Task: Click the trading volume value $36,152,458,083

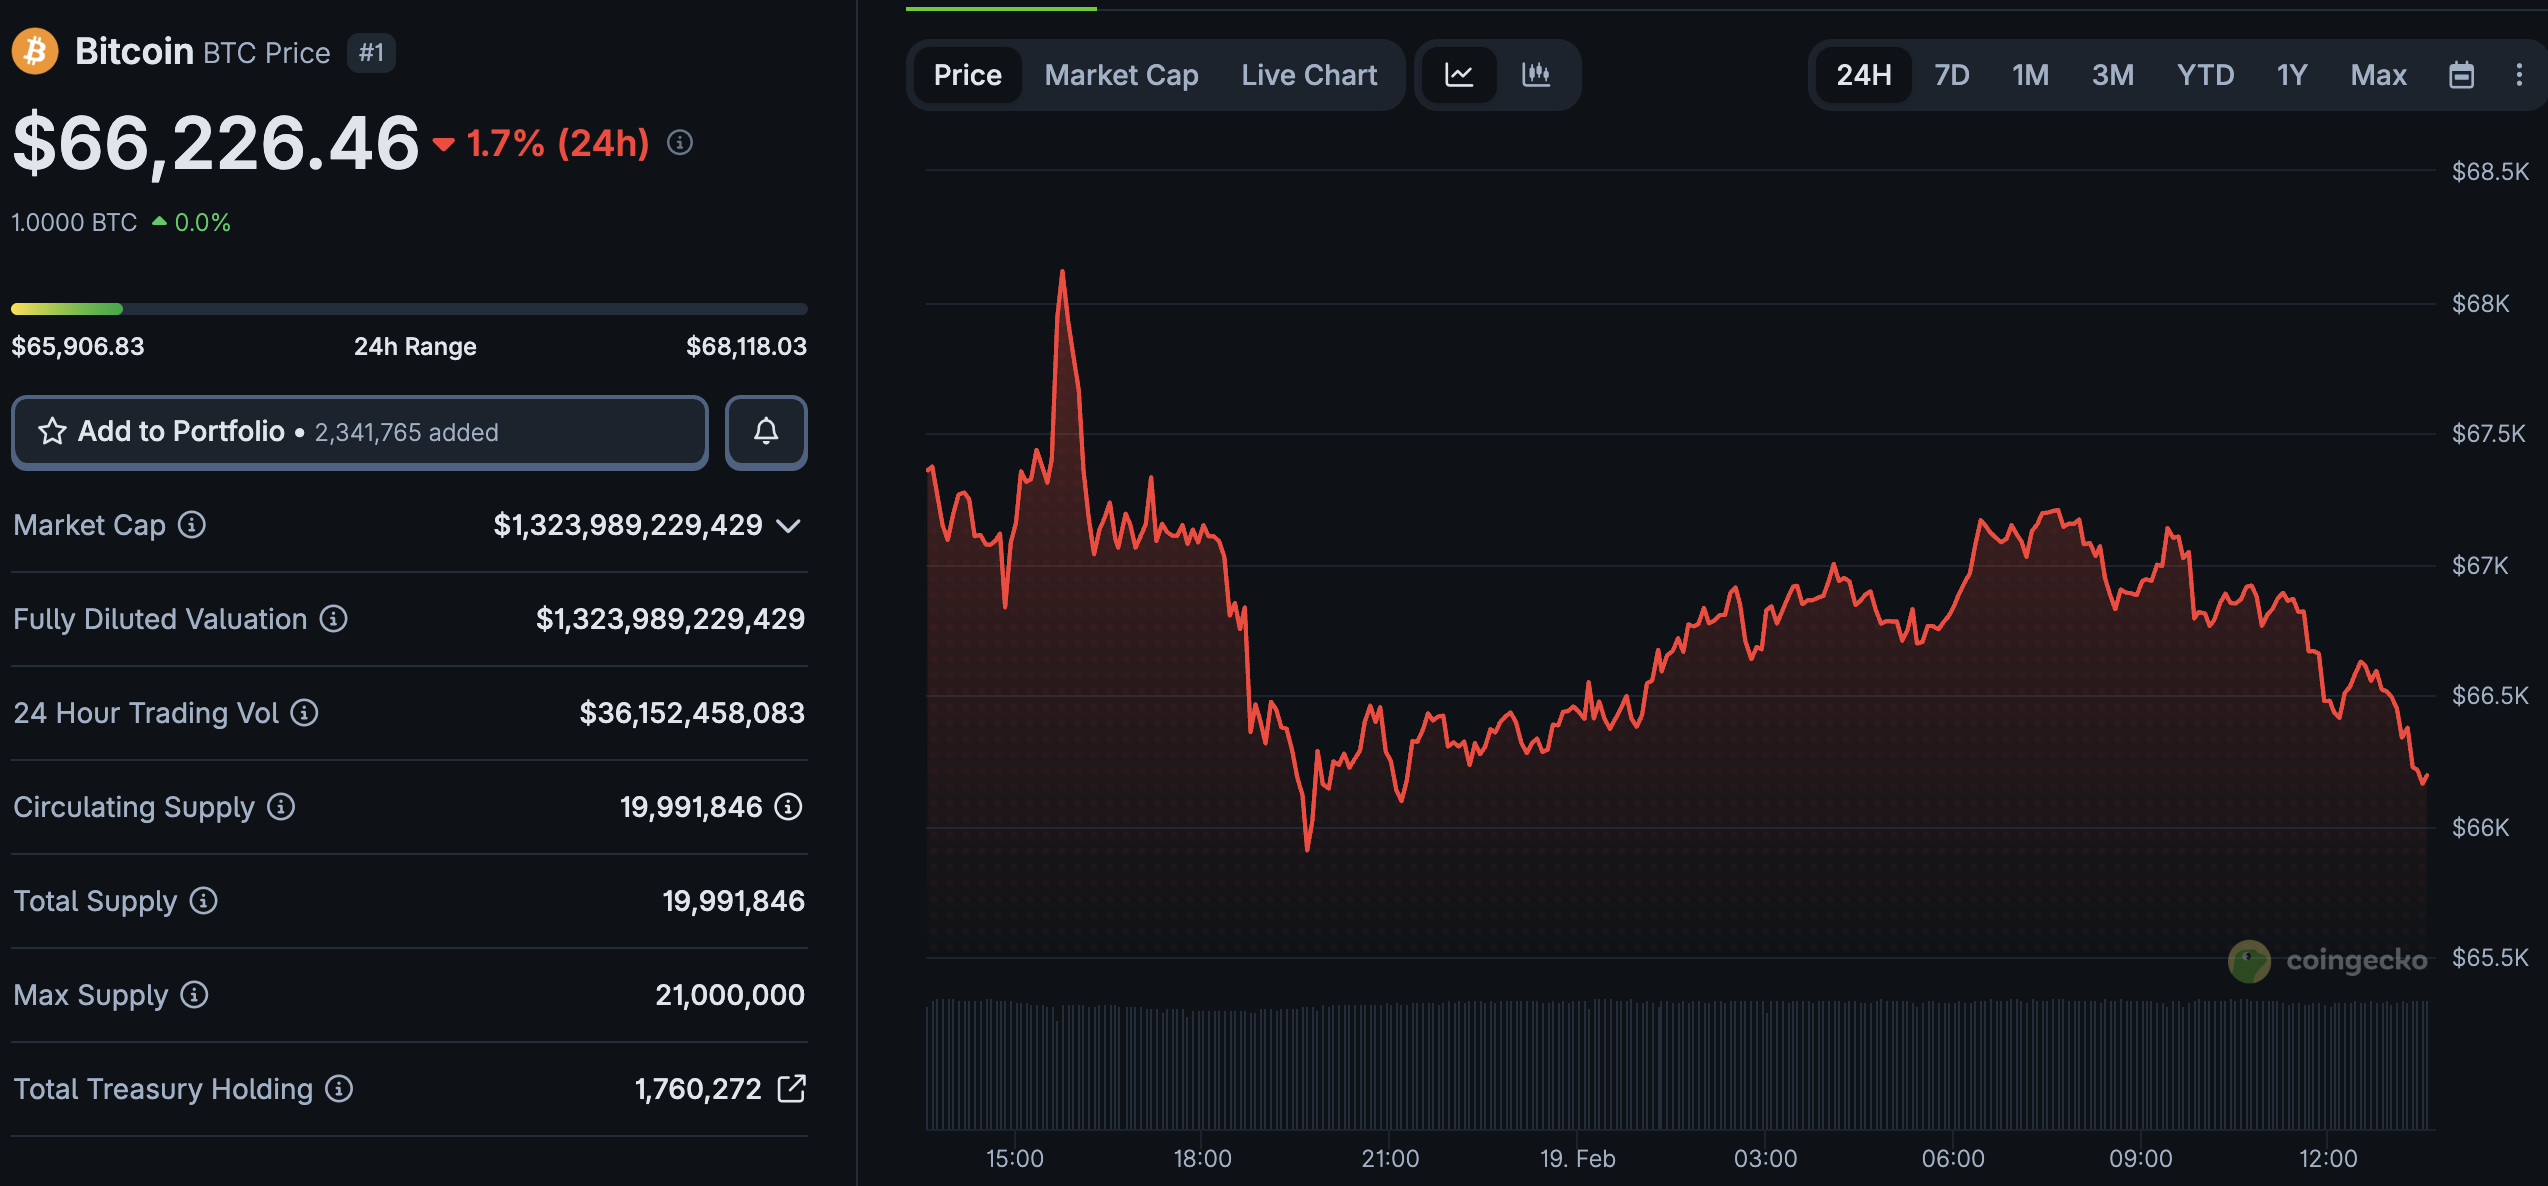Action: [x=692, y=713]
